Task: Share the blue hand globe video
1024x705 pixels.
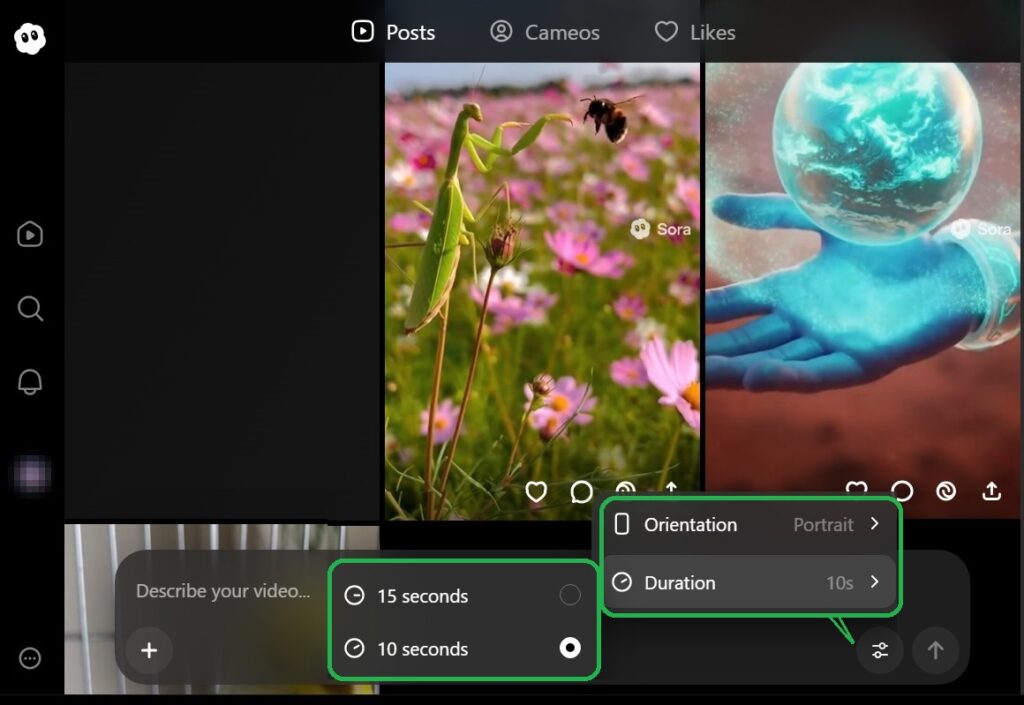Action: click(991, 491)
